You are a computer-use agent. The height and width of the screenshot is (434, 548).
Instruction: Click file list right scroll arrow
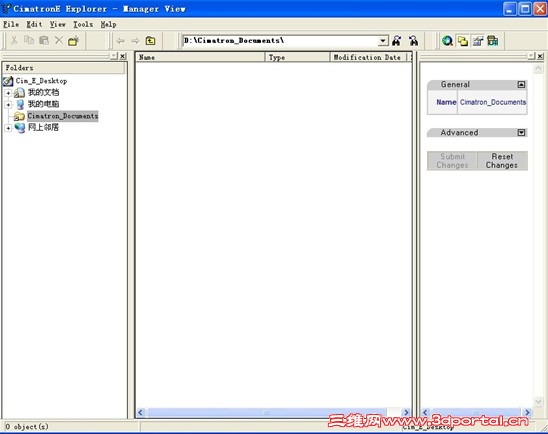[406, 413]
